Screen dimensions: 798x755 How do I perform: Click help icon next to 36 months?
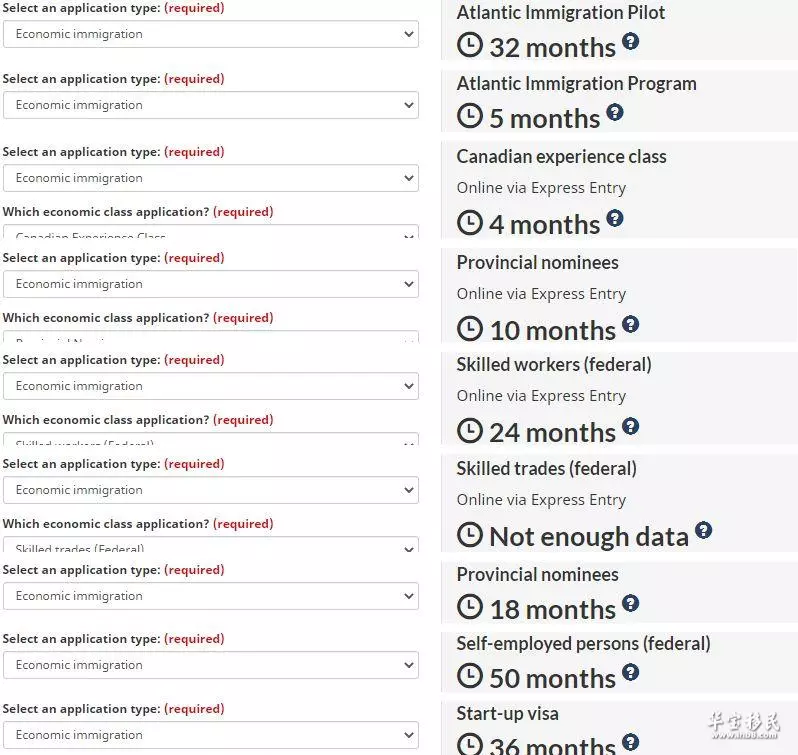tap(630, 742)
